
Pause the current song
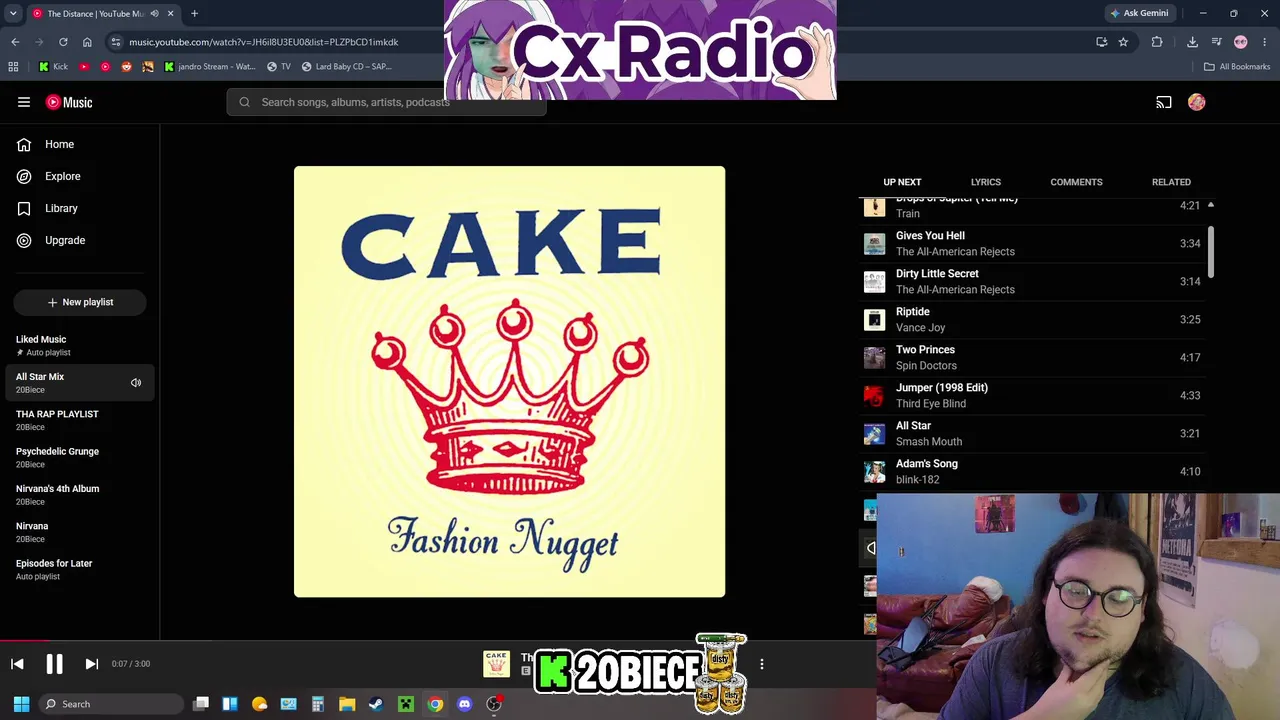(x=55, y=664)
